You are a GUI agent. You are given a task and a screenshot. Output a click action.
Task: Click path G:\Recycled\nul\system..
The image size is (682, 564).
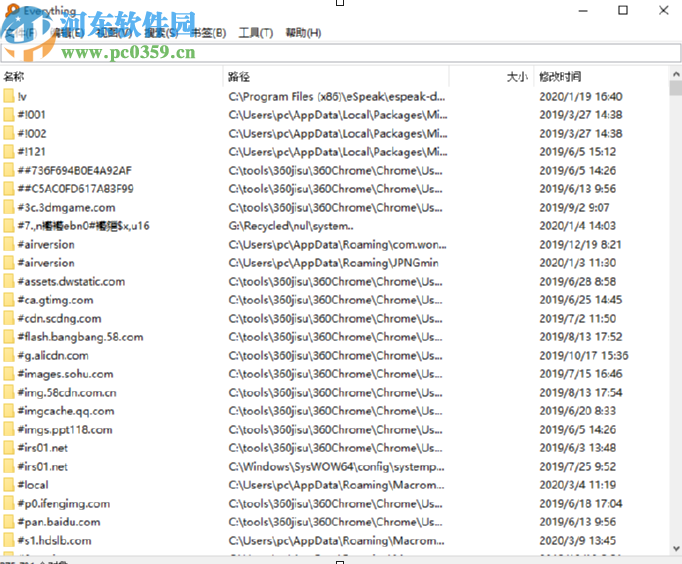[291, 226]
